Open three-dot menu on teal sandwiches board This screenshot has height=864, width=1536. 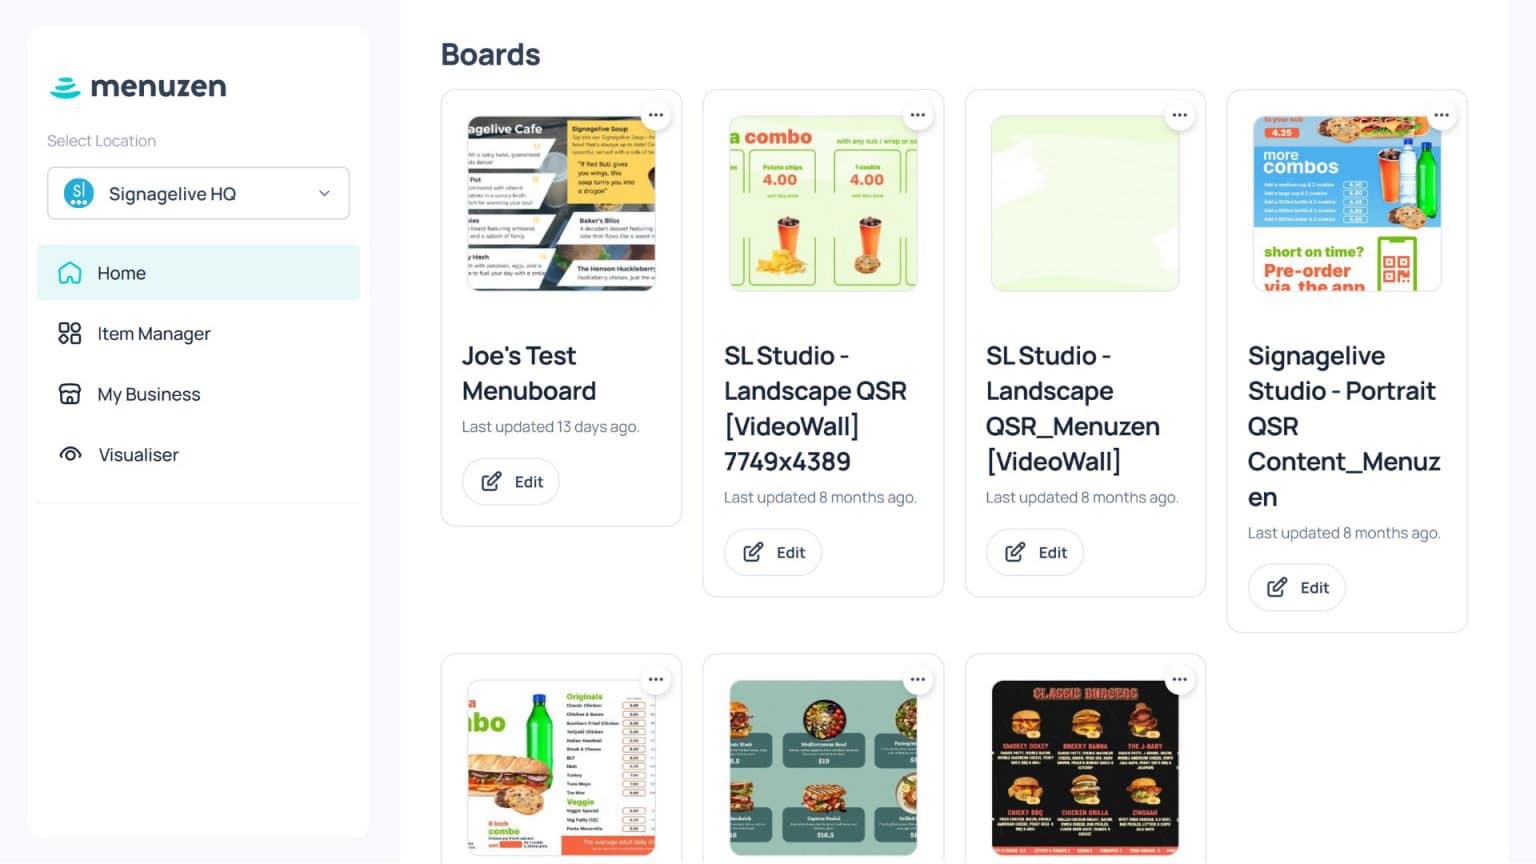(x=918, y=680)
